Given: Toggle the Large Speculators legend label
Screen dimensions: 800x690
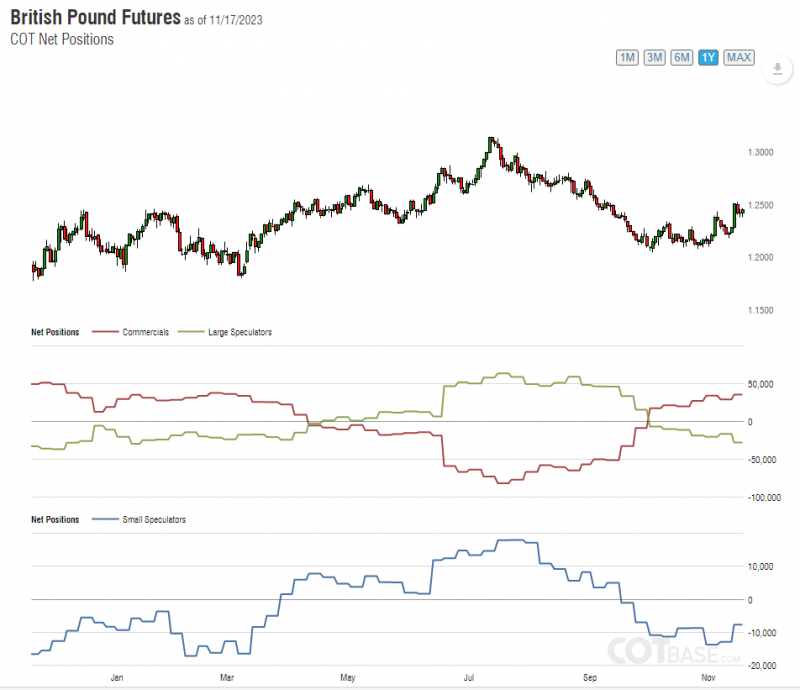Looking at the screenshot, I should point(239,331).
